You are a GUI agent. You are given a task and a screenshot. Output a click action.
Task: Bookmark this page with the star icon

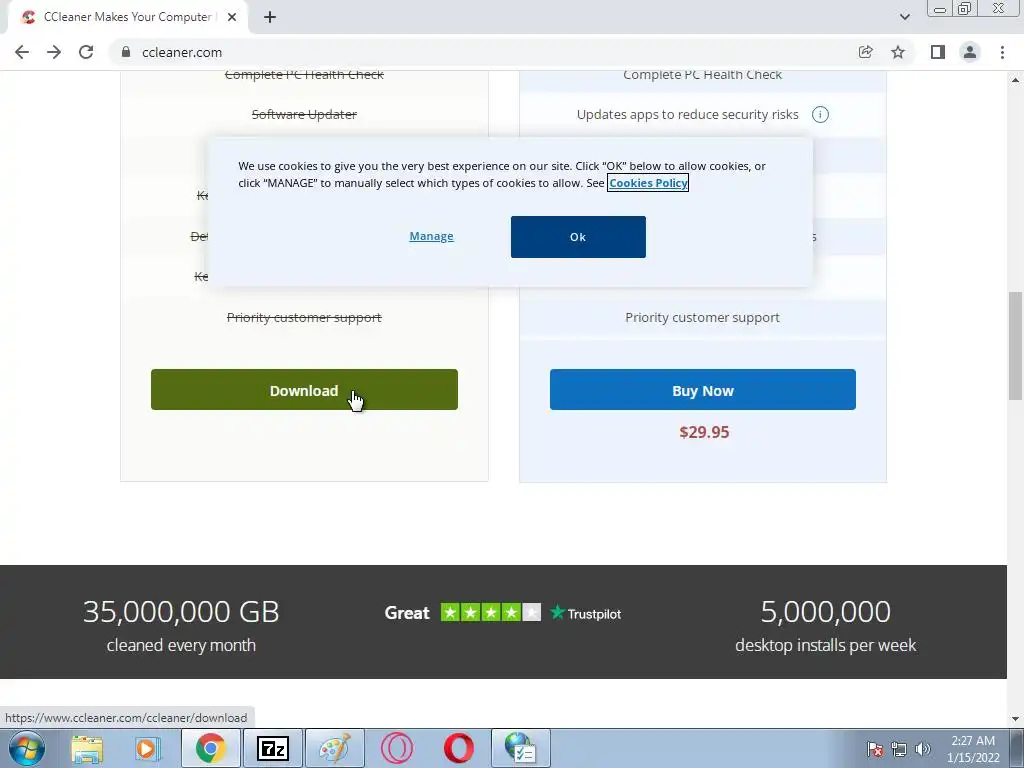(898, 52)
